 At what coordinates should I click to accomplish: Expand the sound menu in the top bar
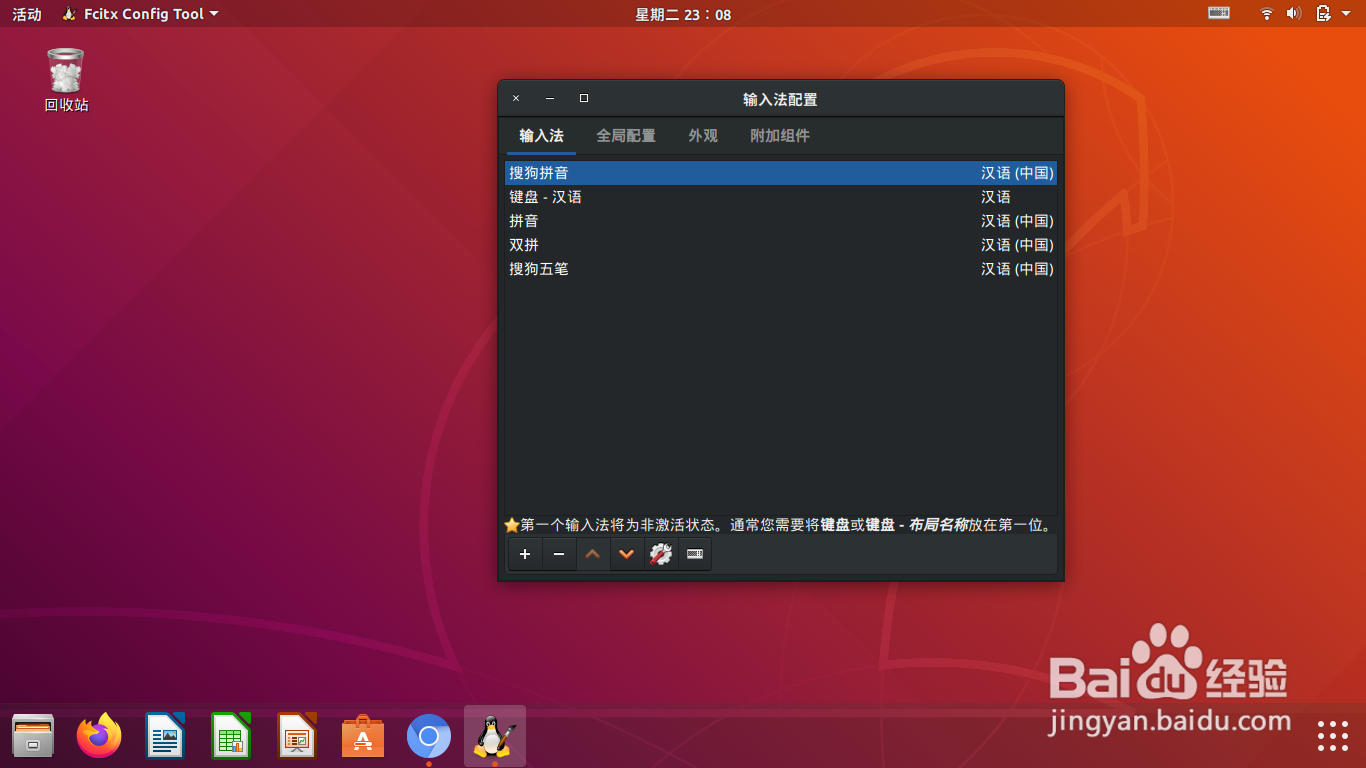click(1293, 14)
